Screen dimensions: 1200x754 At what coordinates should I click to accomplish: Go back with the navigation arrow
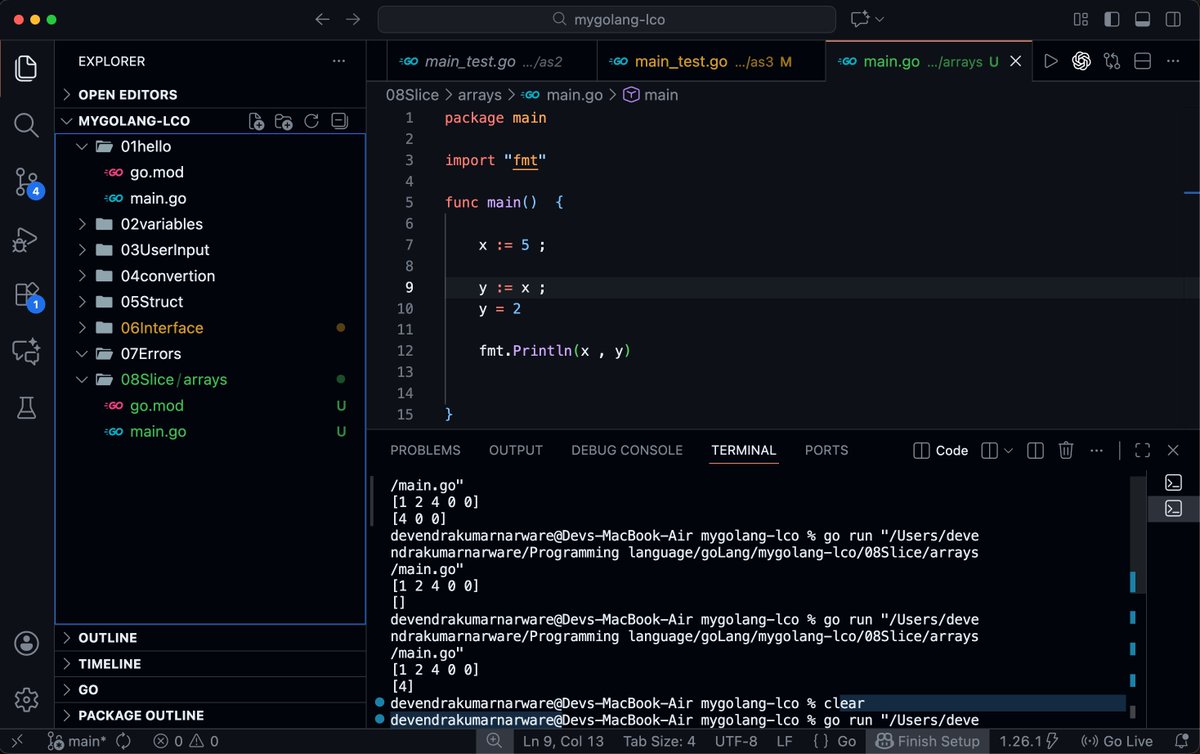322,19
